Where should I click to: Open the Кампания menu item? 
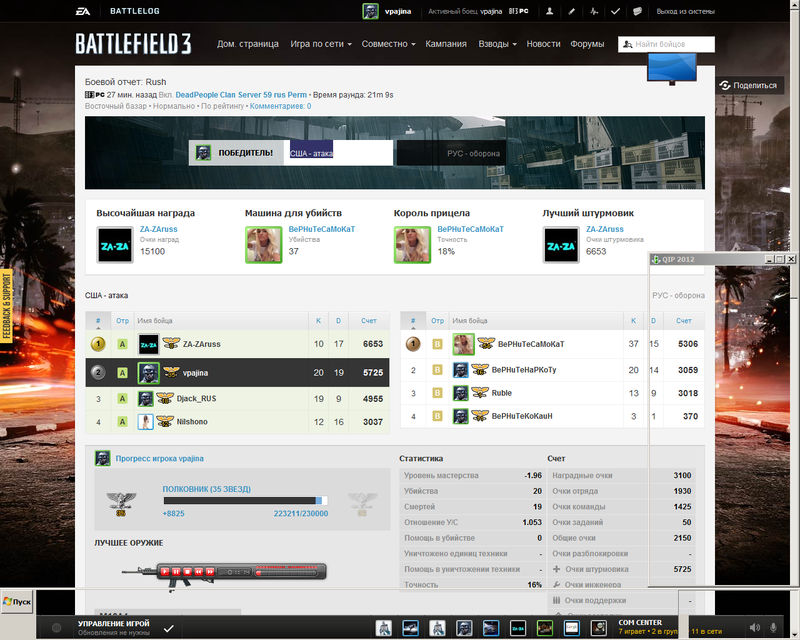pos(446,44)
